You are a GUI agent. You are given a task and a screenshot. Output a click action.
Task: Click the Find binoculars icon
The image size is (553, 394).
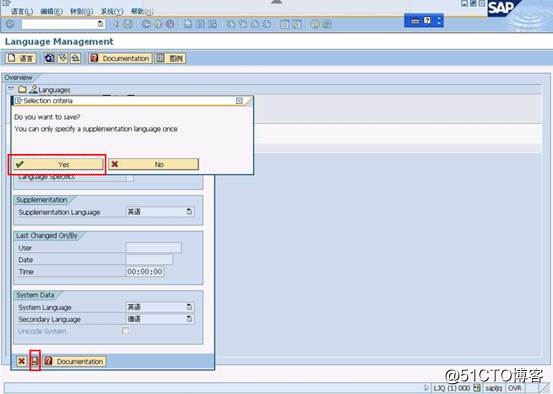click(200, 24)
